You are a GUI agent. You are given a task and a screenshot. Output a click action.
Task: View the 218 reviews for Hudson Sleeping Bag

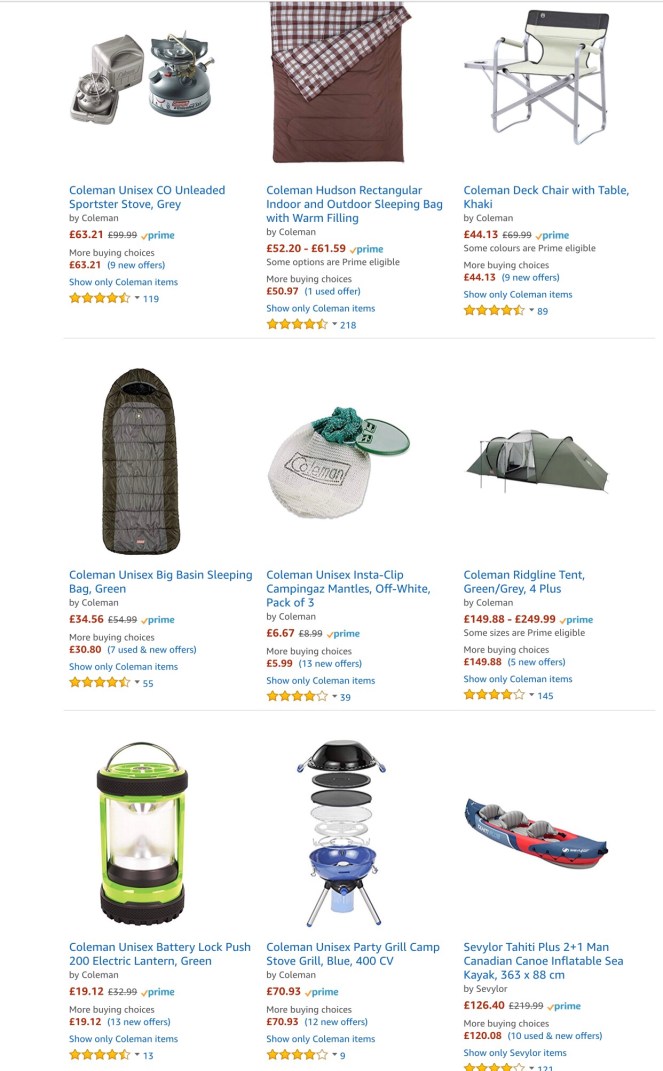(x=348, y=325)
